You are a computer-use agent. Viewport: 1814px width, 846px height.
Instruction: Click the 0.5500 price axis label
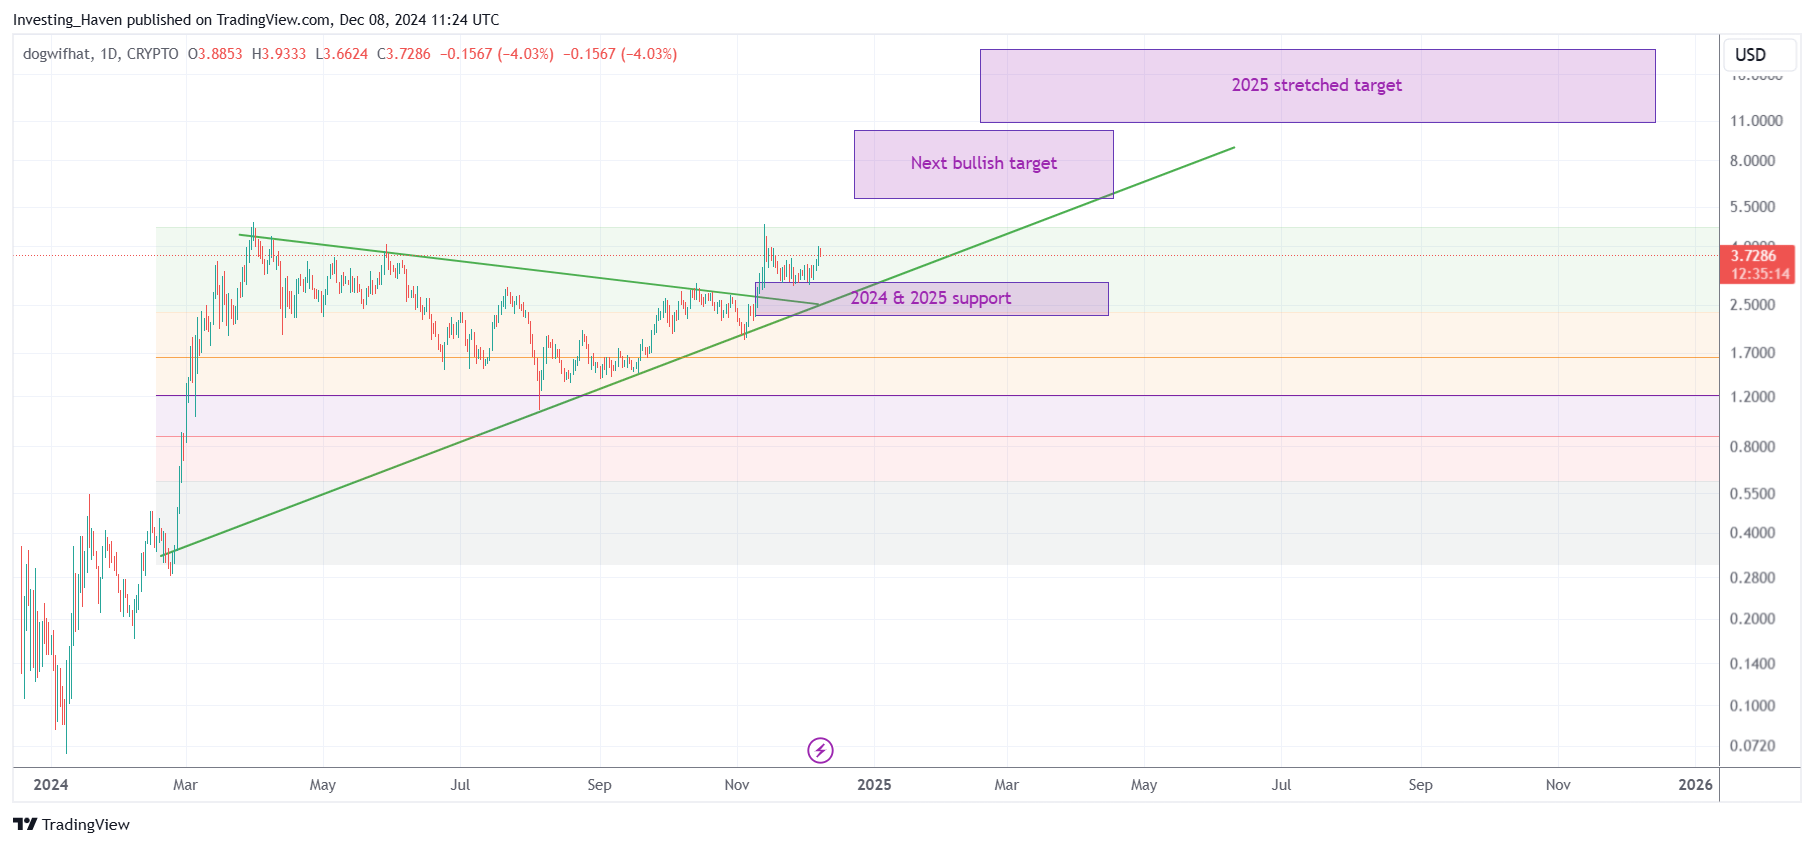(x=1752, y=494)
